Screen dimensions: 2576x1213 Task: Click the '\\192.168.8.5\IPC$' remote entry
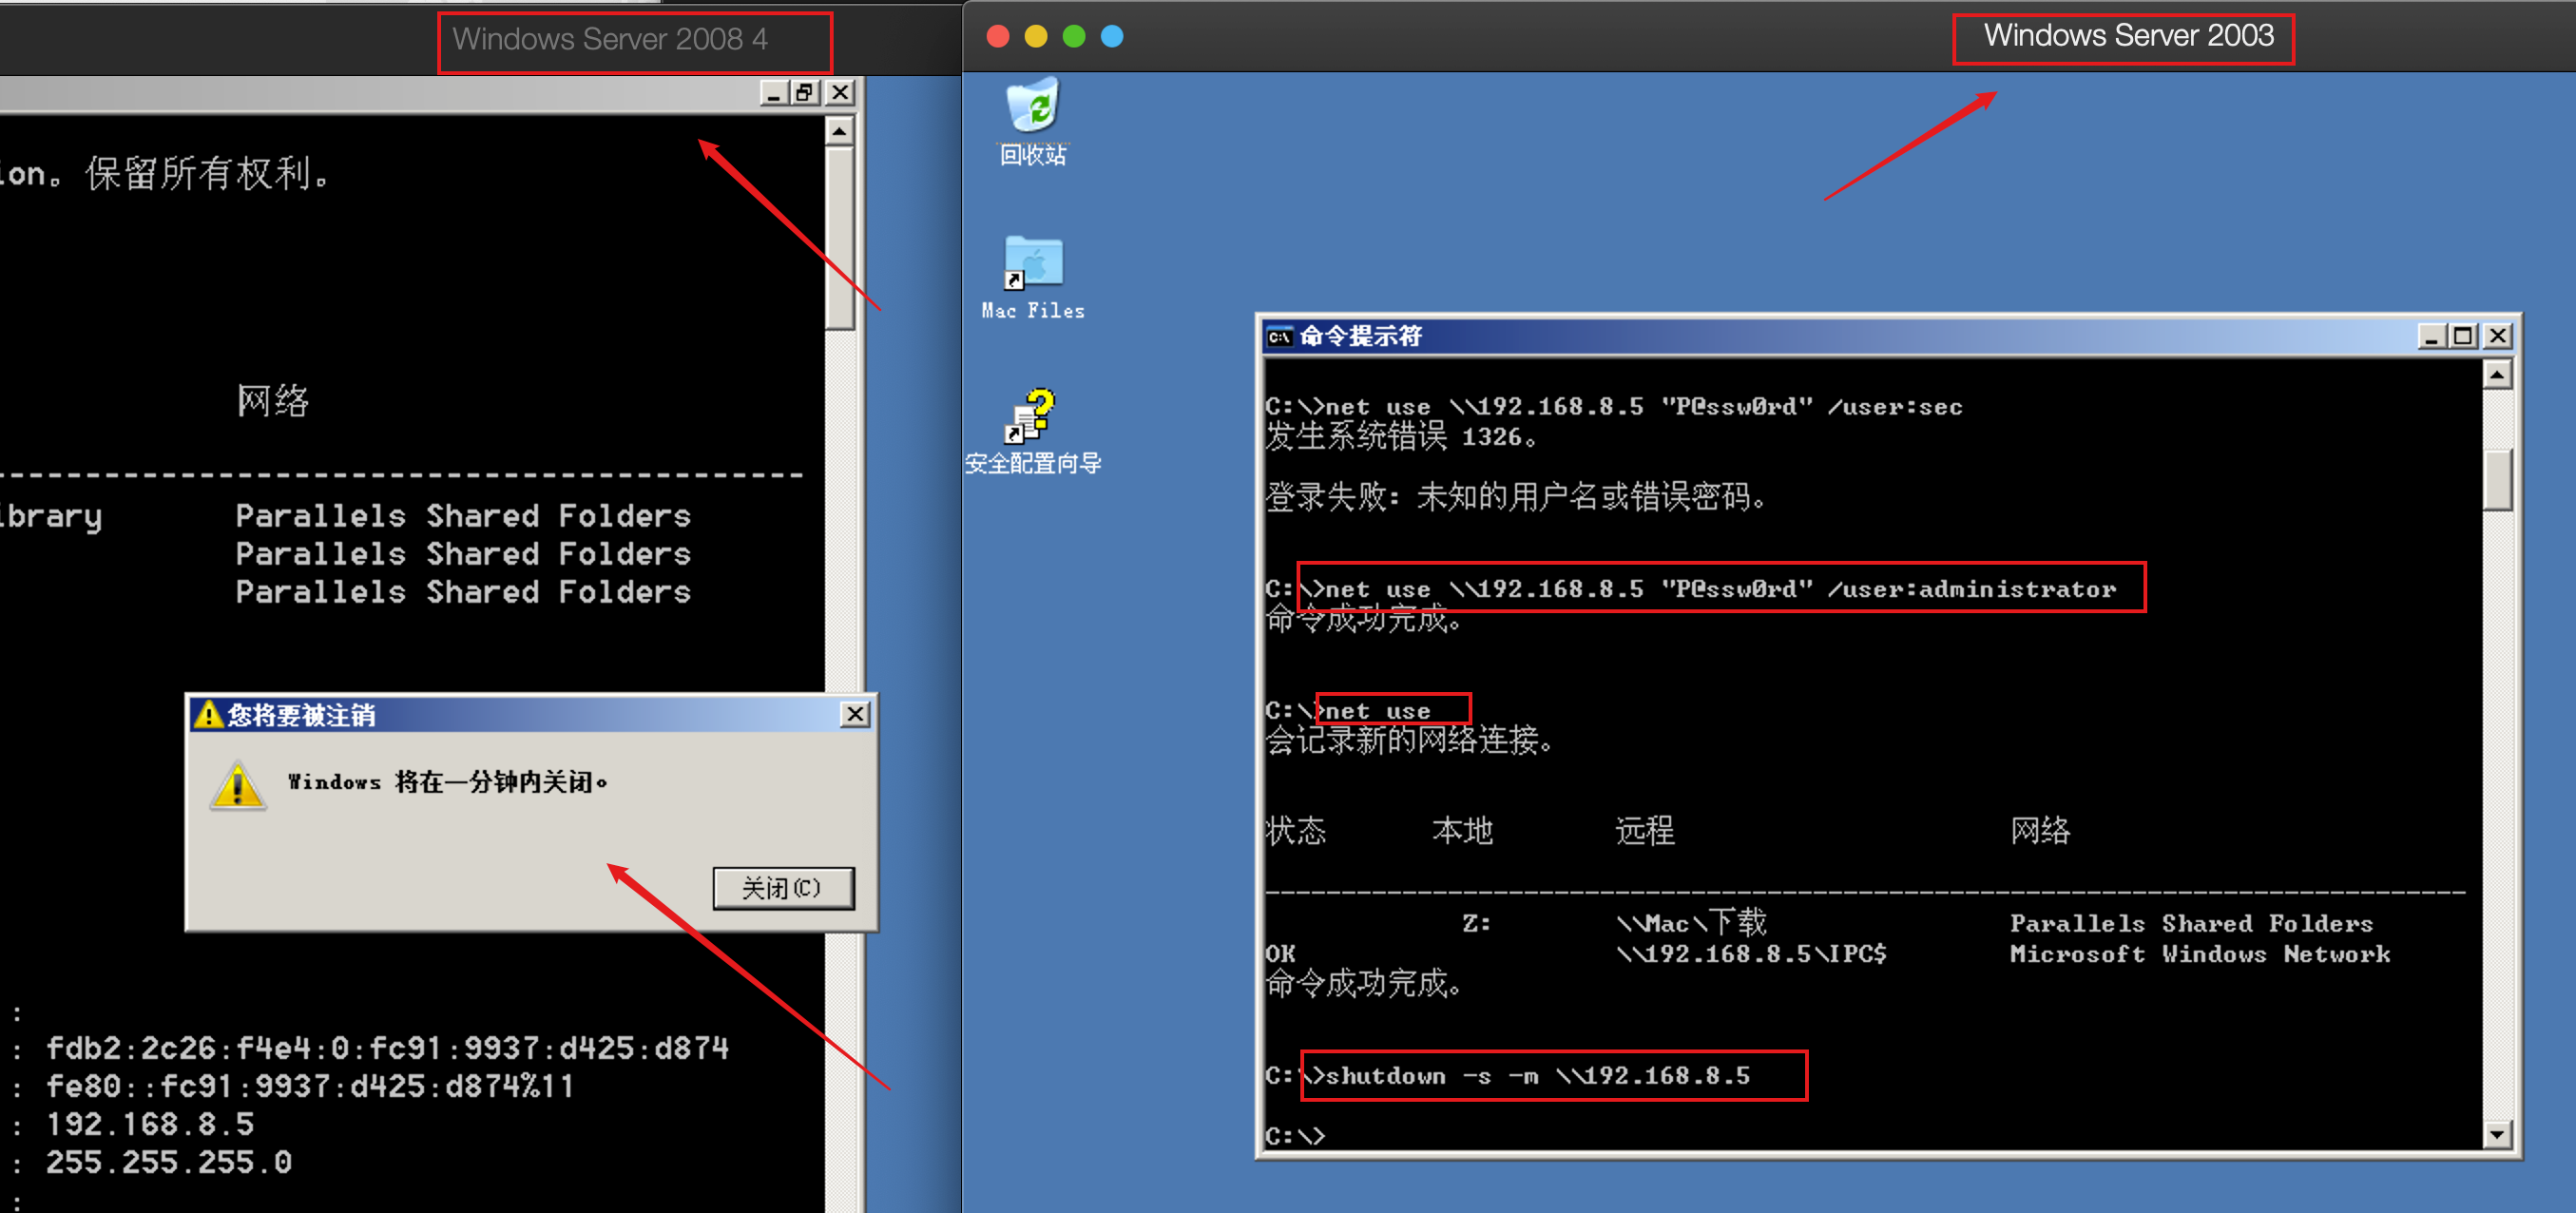pyautogui.click(x=1751, y=954)
